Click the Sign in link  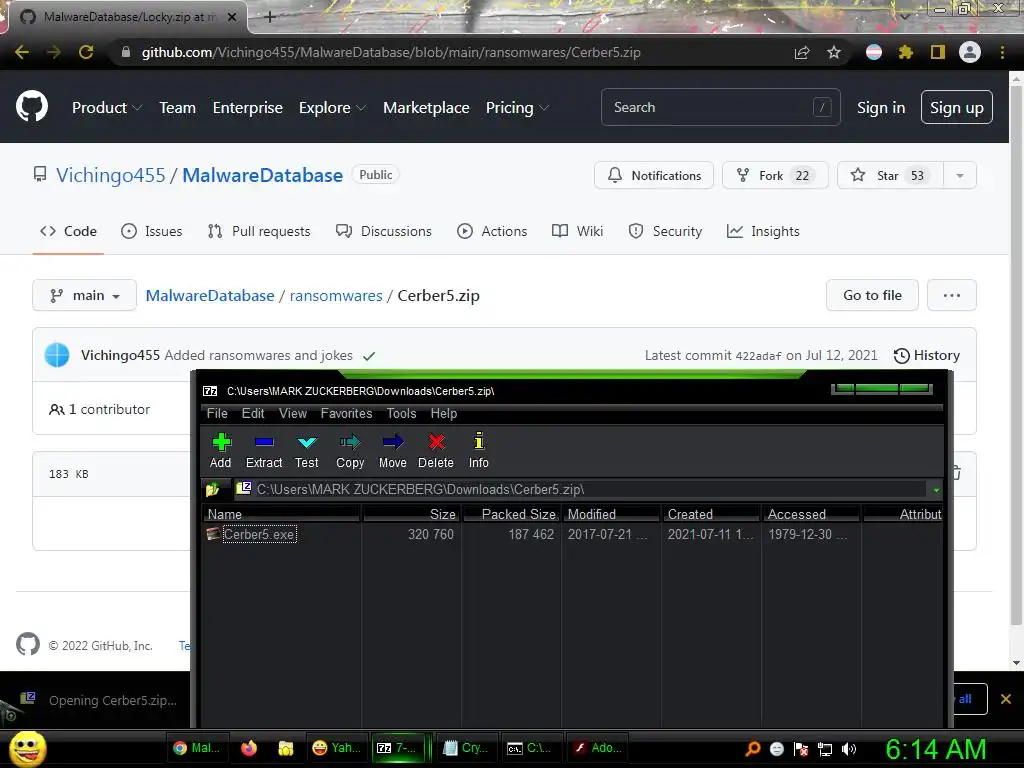881,108
